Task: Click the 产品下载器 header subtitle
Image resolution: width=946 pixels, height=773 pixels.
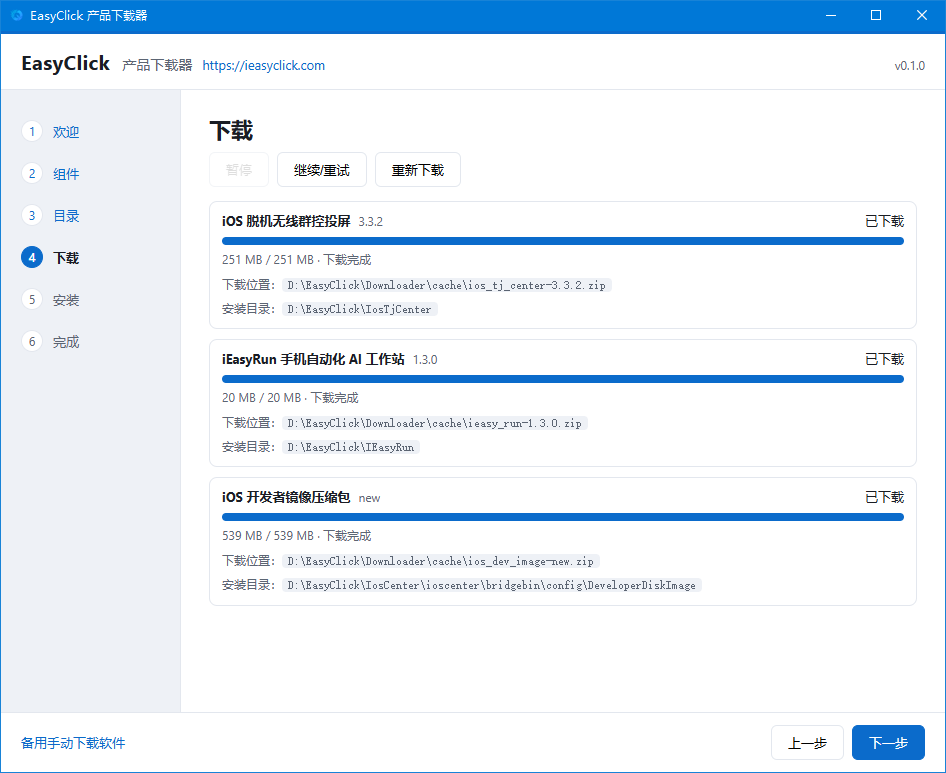Action: pos(157,65)
